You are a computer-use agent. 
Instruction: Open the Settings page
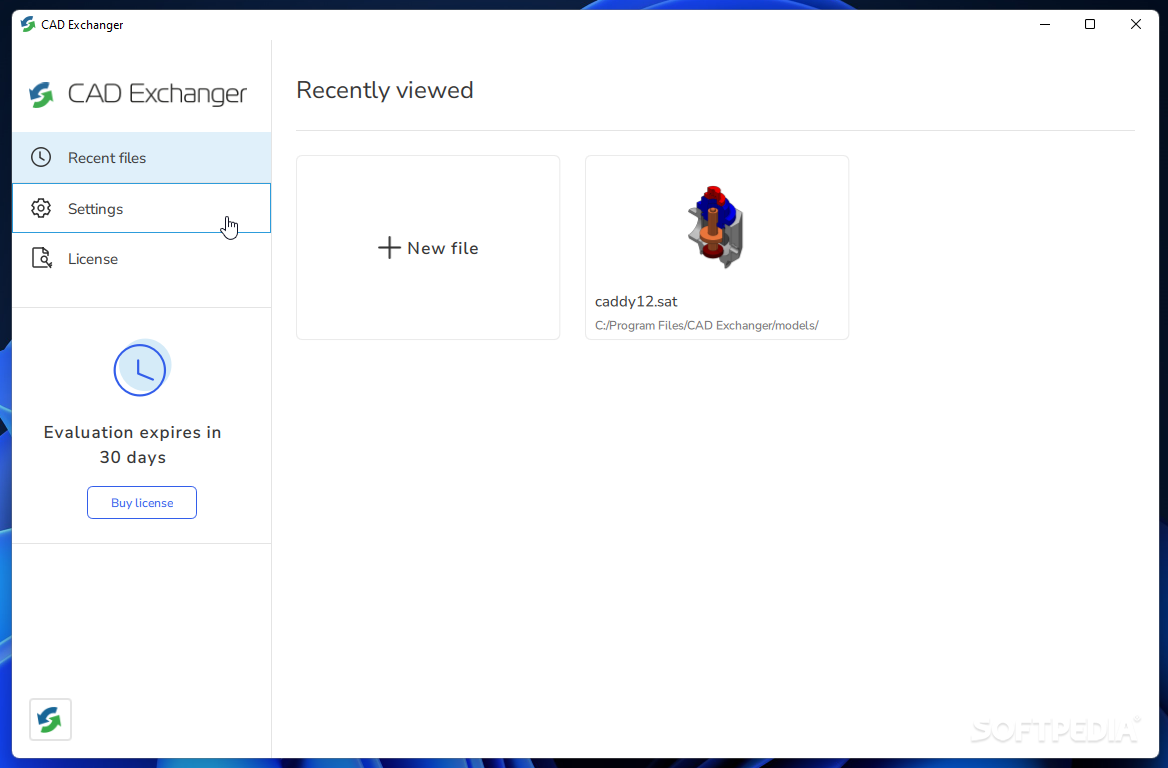pyautogui.click(x=142, y=208)
